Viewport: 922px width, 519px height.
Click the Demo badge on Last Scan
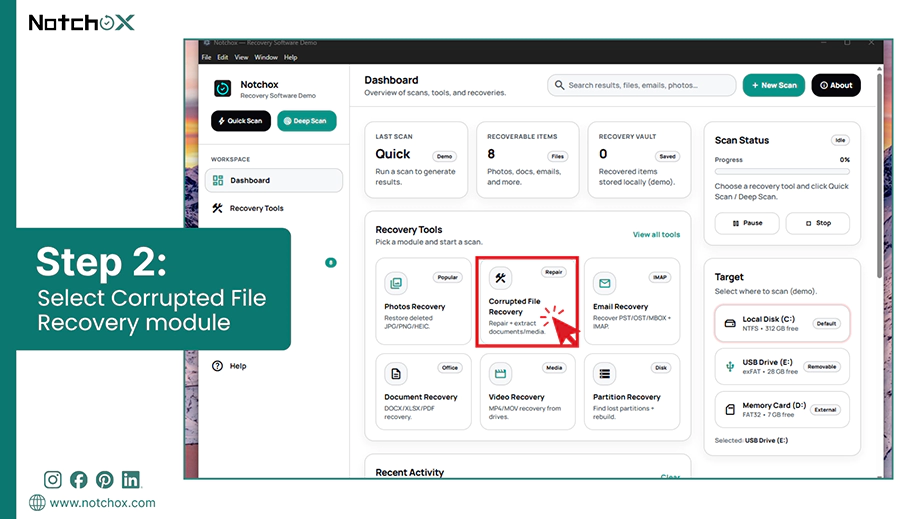pos(445,156)
